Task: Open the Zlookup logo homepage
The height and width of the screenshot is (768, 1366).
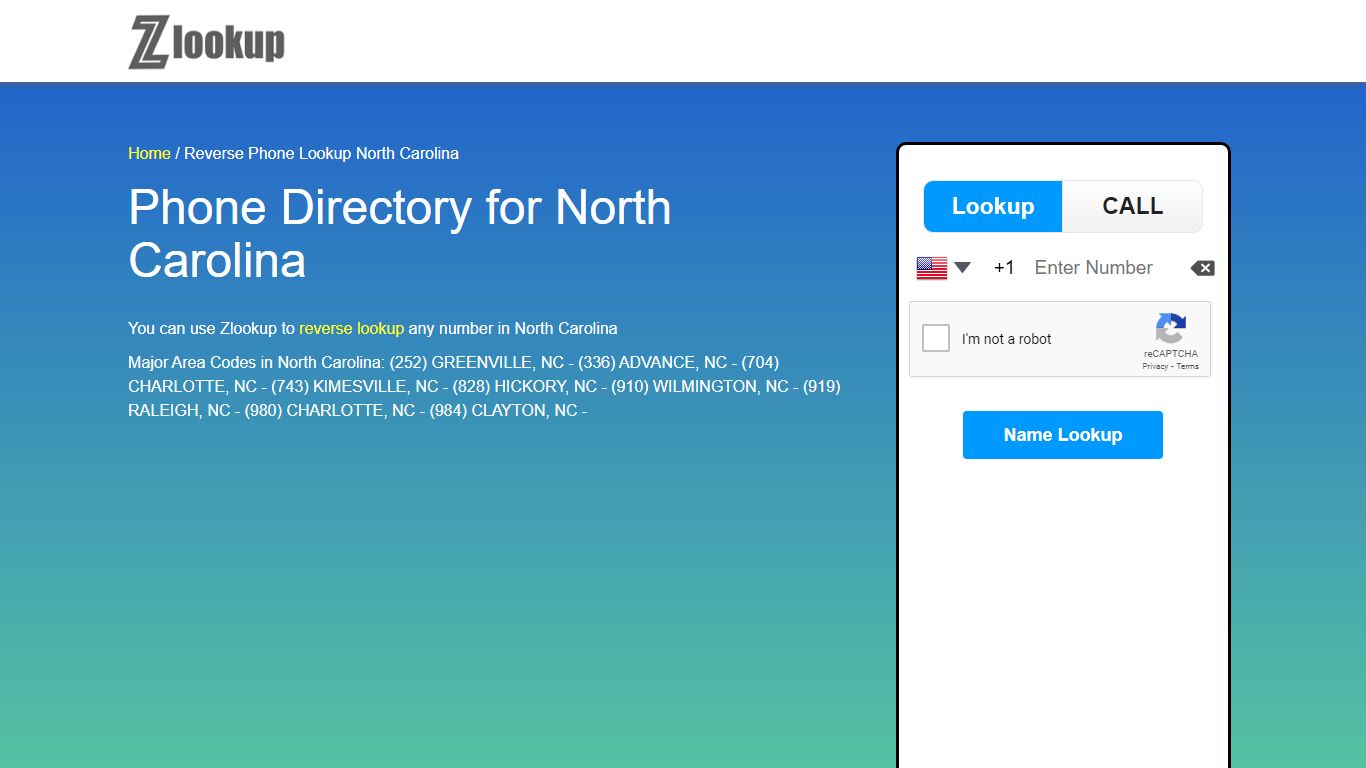Action: coord(206,42)
